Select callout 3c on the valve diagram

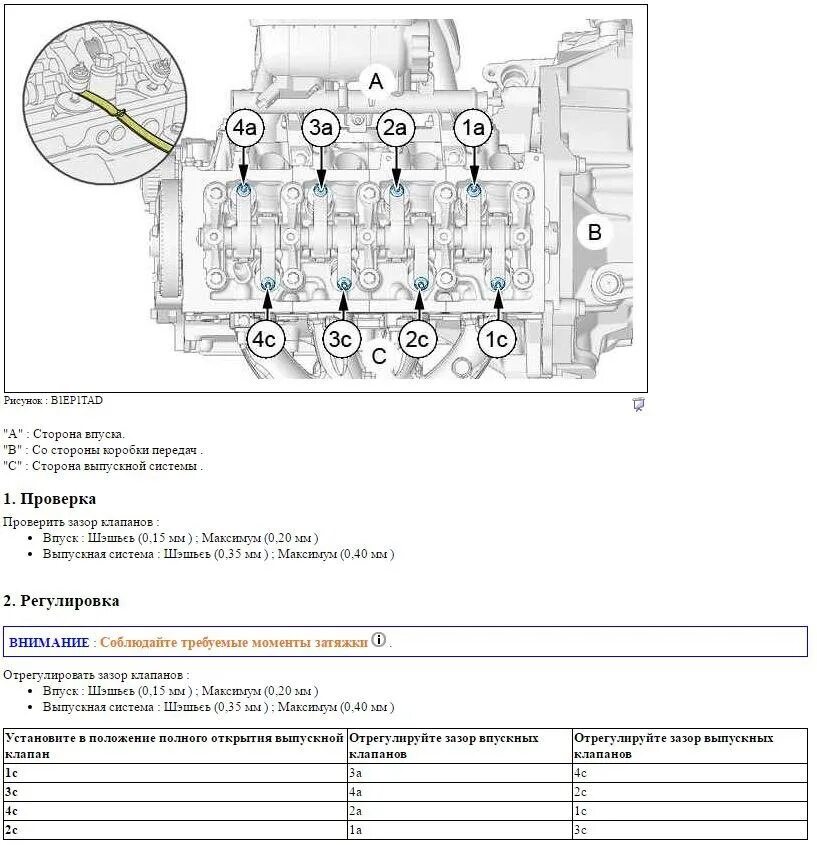pyautogui.click(x=341, y=339)
